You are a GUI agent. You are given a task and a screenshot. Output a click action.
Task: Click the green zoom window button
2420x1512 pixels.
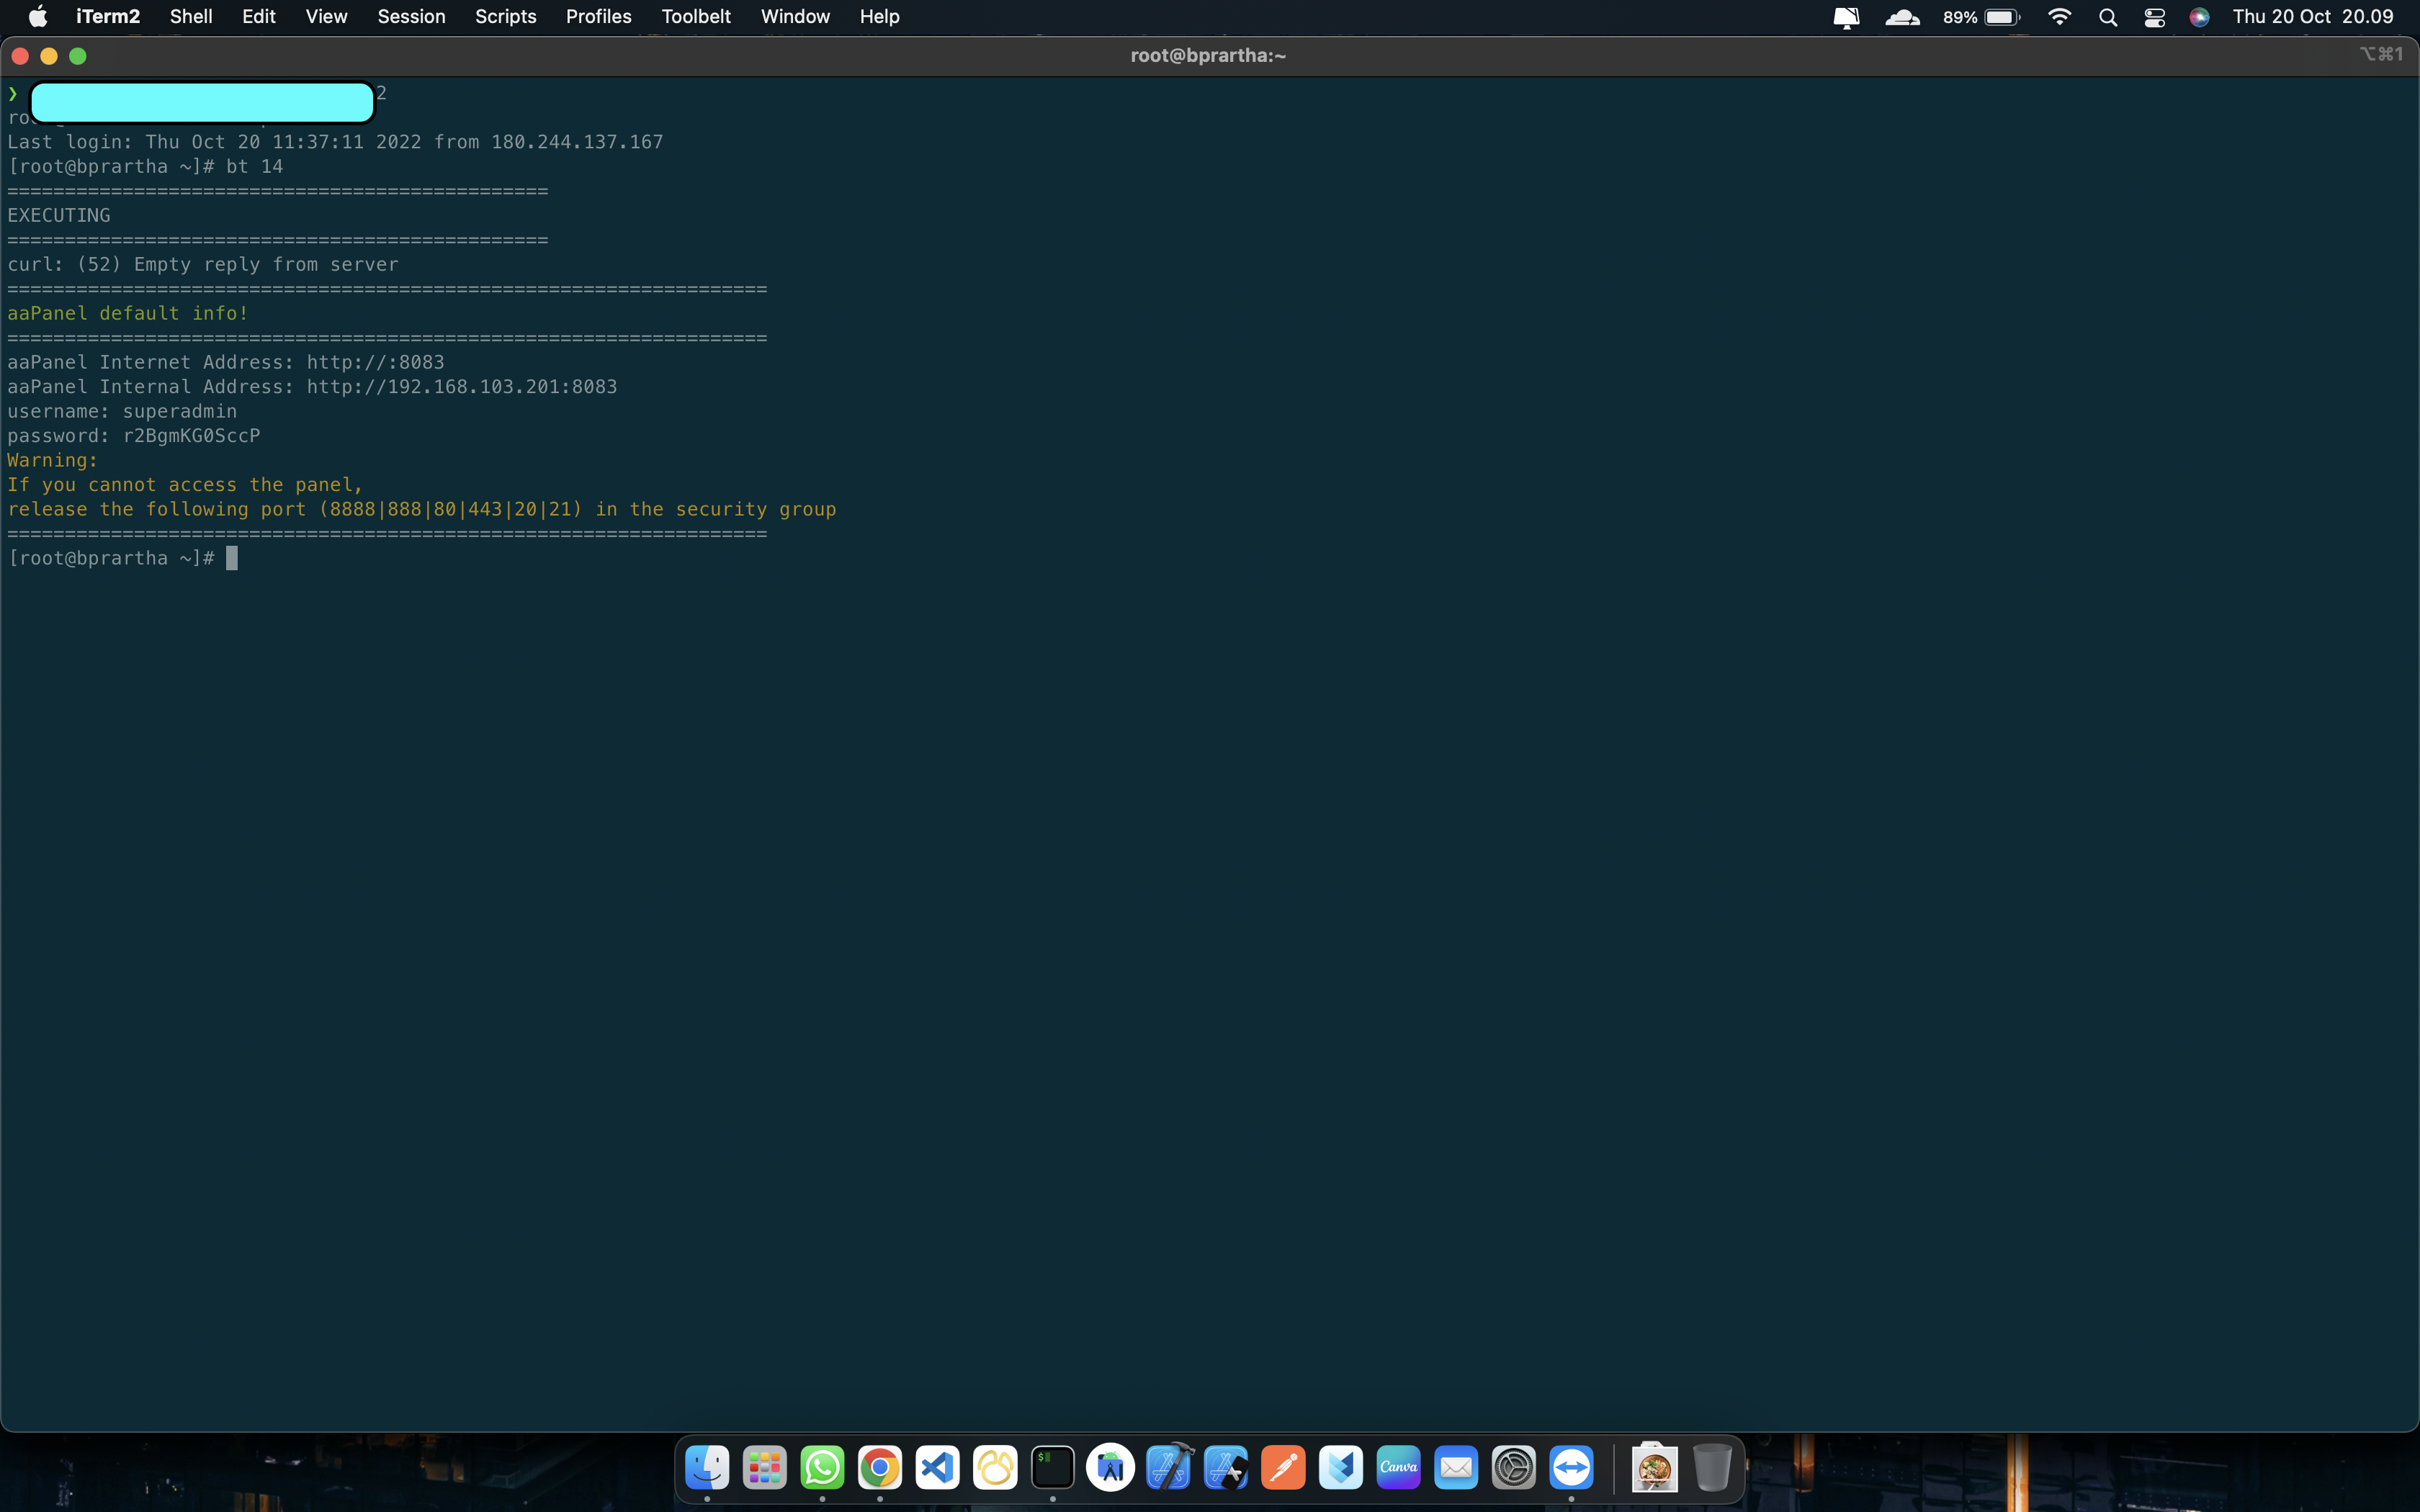[x=78, y=56]
